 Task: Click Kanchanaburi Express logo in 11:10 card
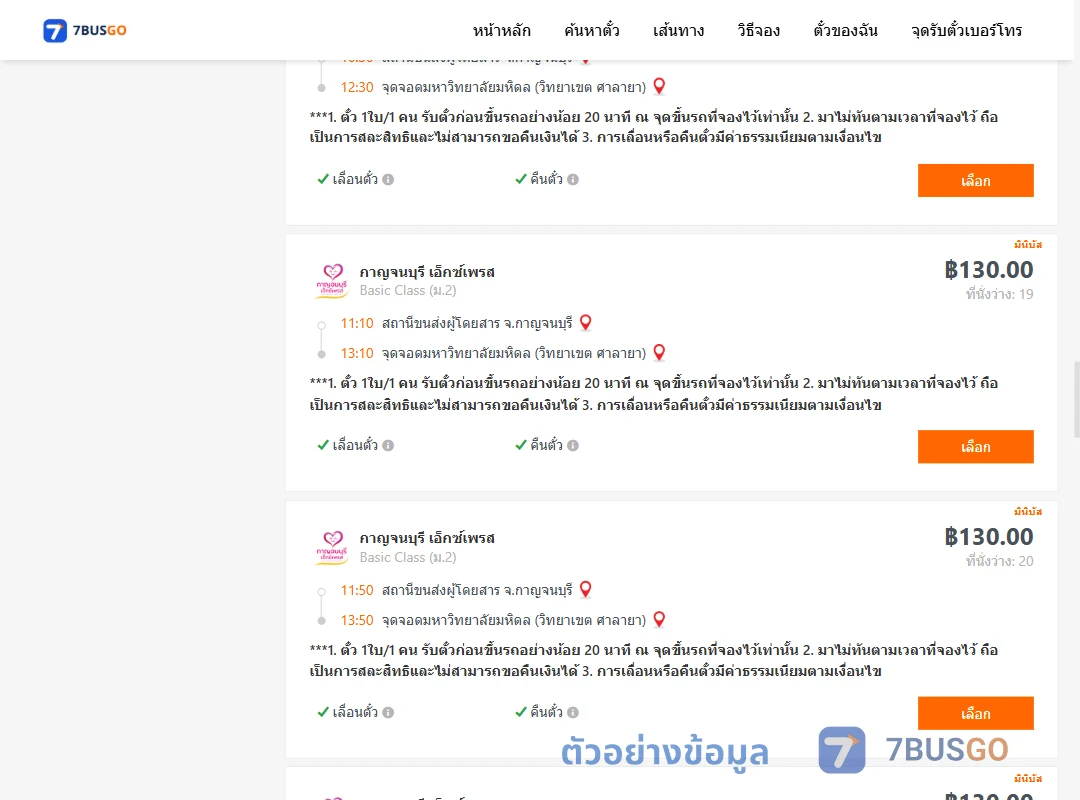(x=332, y=281)
